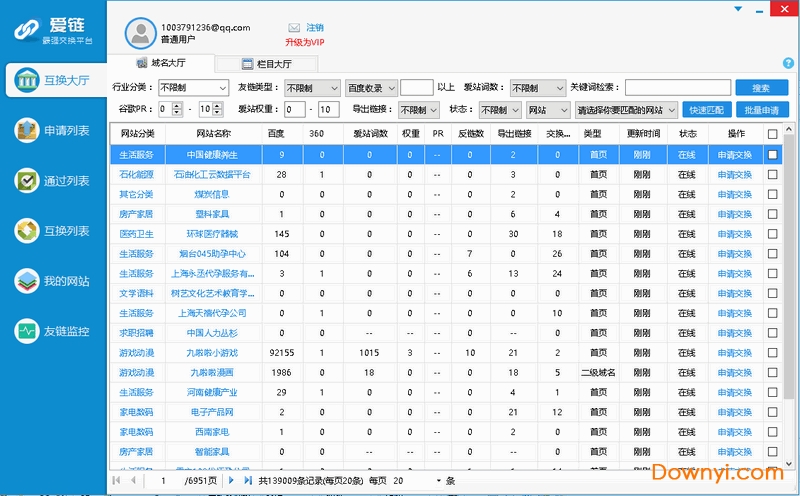Open 我的网站 in the sidebar
The width and height of the screenshot is (800, 496).
click(54, 281)
